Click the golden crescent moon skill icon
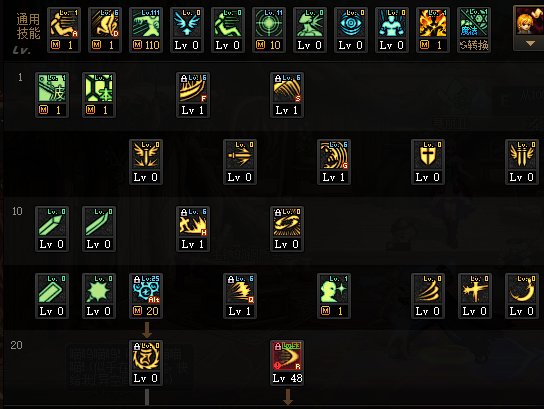The image size is (544, 409). tap(522, 296)
